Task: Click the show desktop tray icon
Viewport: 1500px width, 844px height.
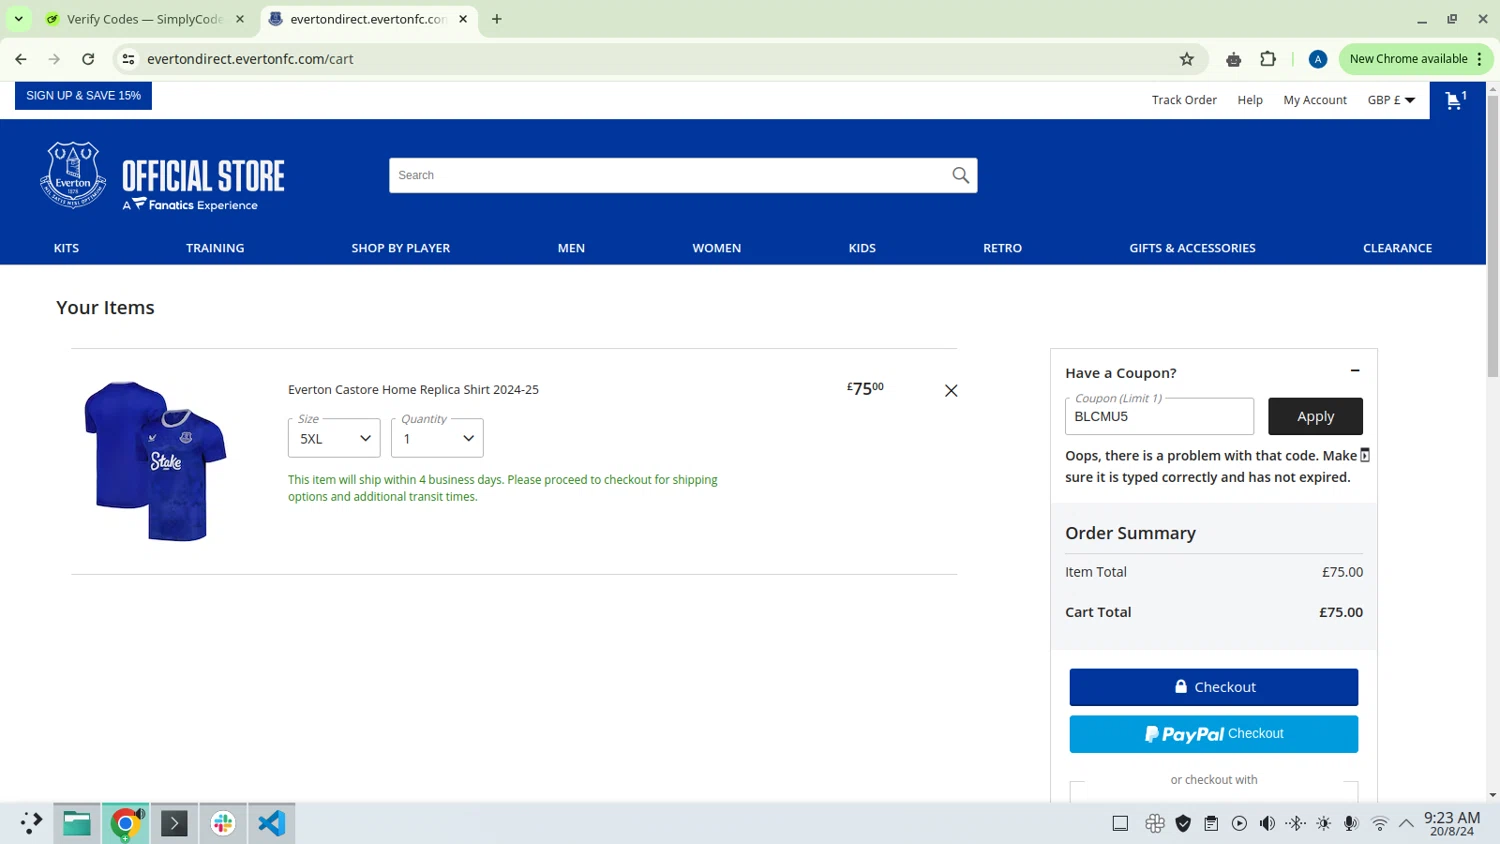Action: point(1120,823)
